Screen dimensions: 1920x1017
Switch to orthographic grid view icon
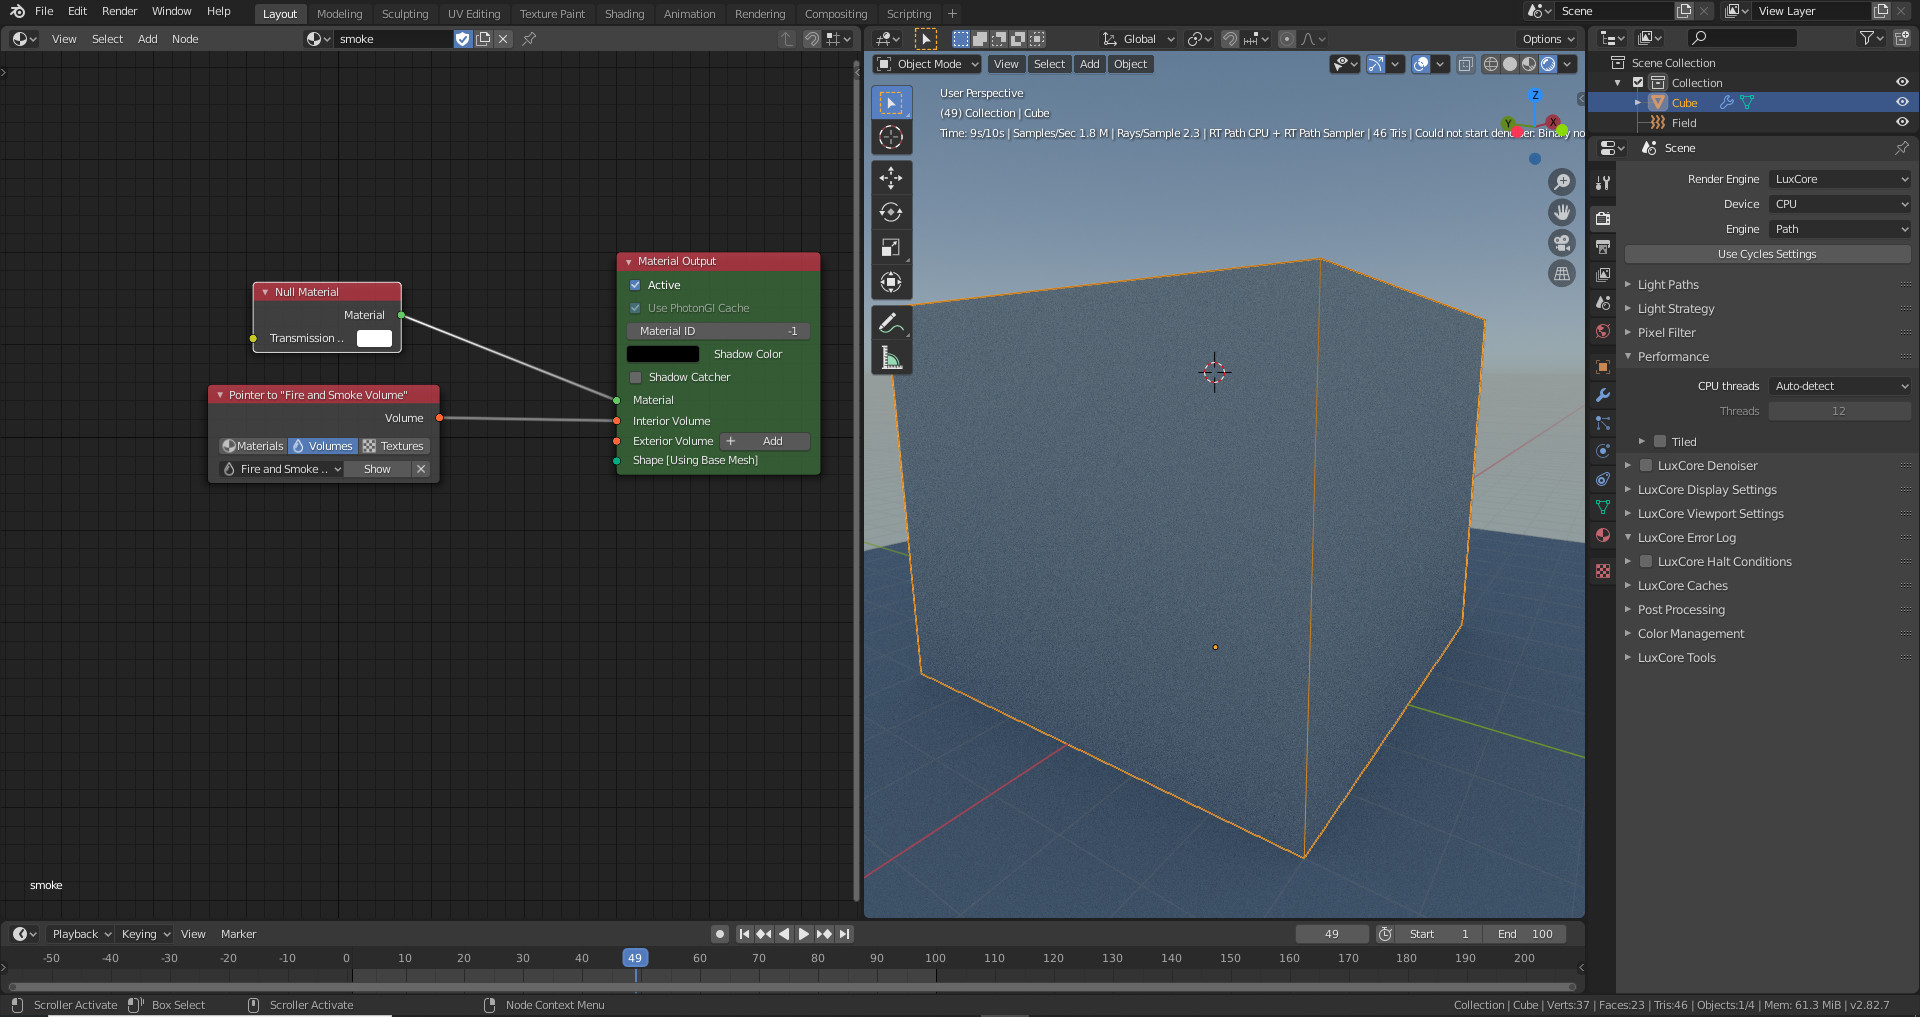[1561, 274]
